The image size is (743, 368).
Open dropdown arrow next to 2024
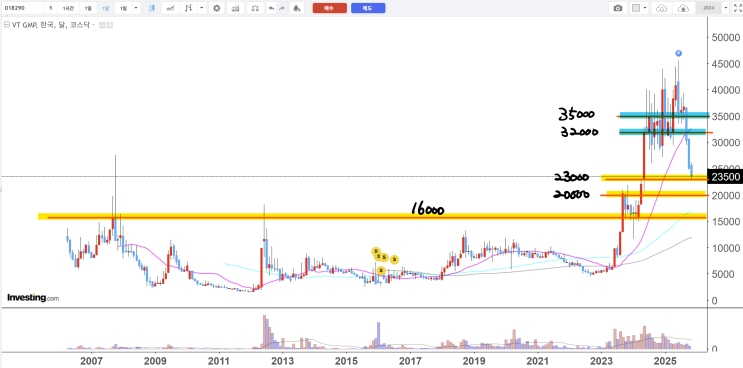[x=725, y=8]
